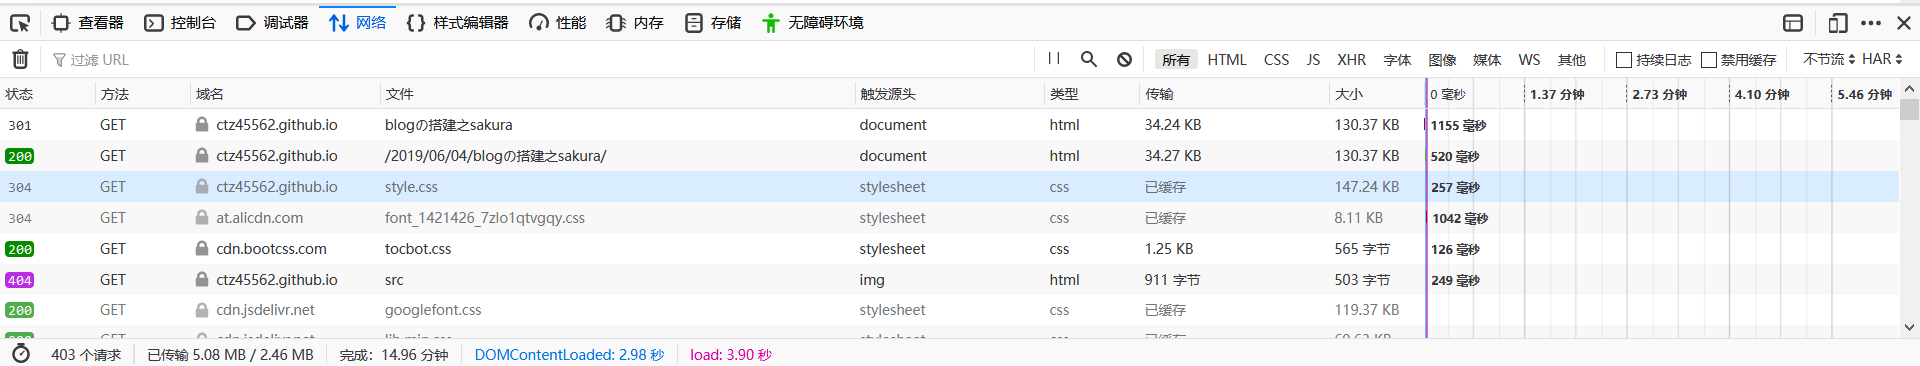Screen dimensions: 1920x366
Task: Open responsive design mode icon
Action: click(x=1838, y=22)
